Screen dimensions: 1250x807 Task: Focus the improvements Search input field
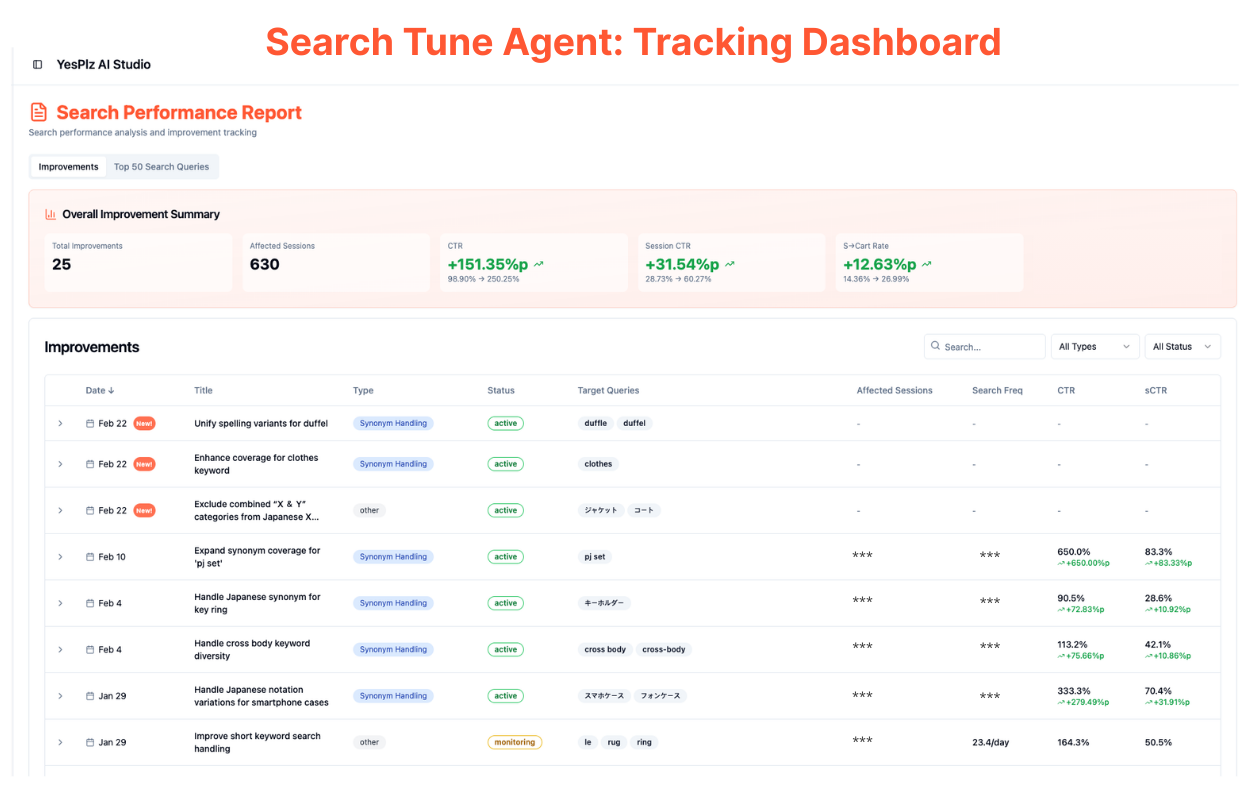coord(990,347)
